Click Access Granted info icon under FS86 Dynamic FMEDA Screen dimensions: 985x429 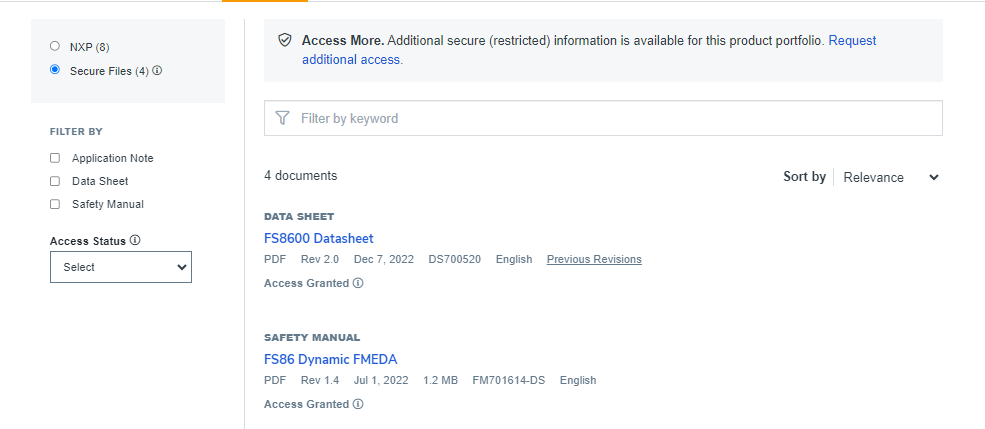pyautogui.click(x=358, y=404)
